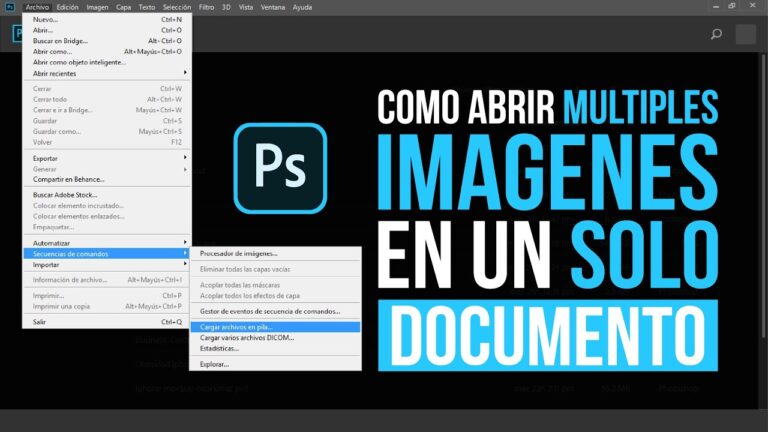Select Abrir como... entry
This screenshot has height=432, width=768.
point(107,51)
